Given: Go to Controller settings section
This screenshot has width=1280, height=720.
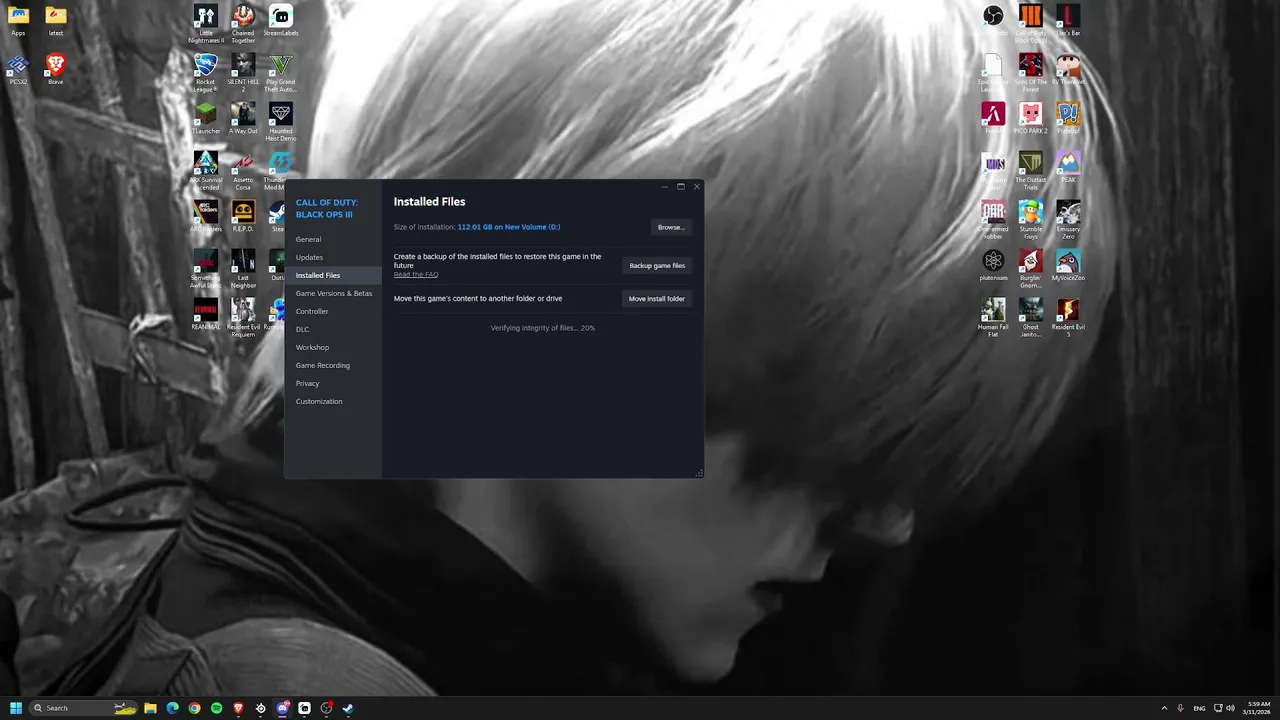Looking at the screenshot, I should tap(312, 311).
